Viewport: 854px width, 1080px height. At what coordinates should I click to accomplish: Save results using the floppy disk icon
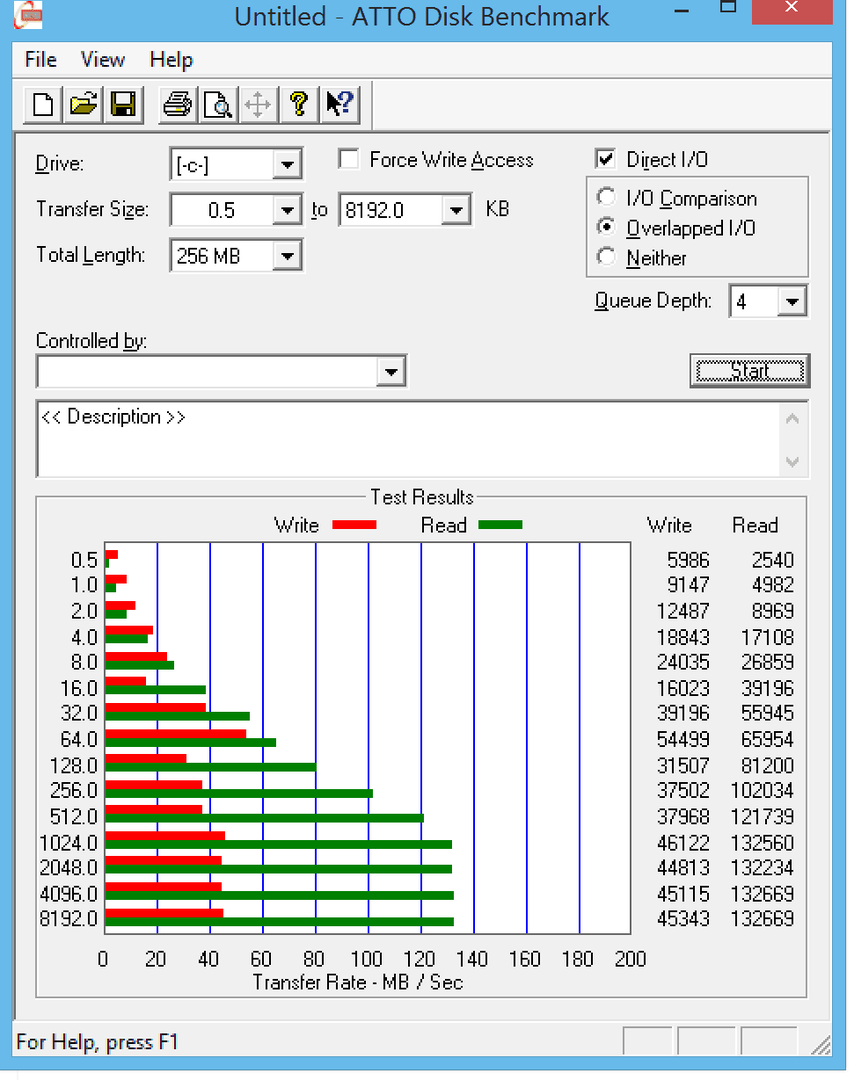[123, 105]
